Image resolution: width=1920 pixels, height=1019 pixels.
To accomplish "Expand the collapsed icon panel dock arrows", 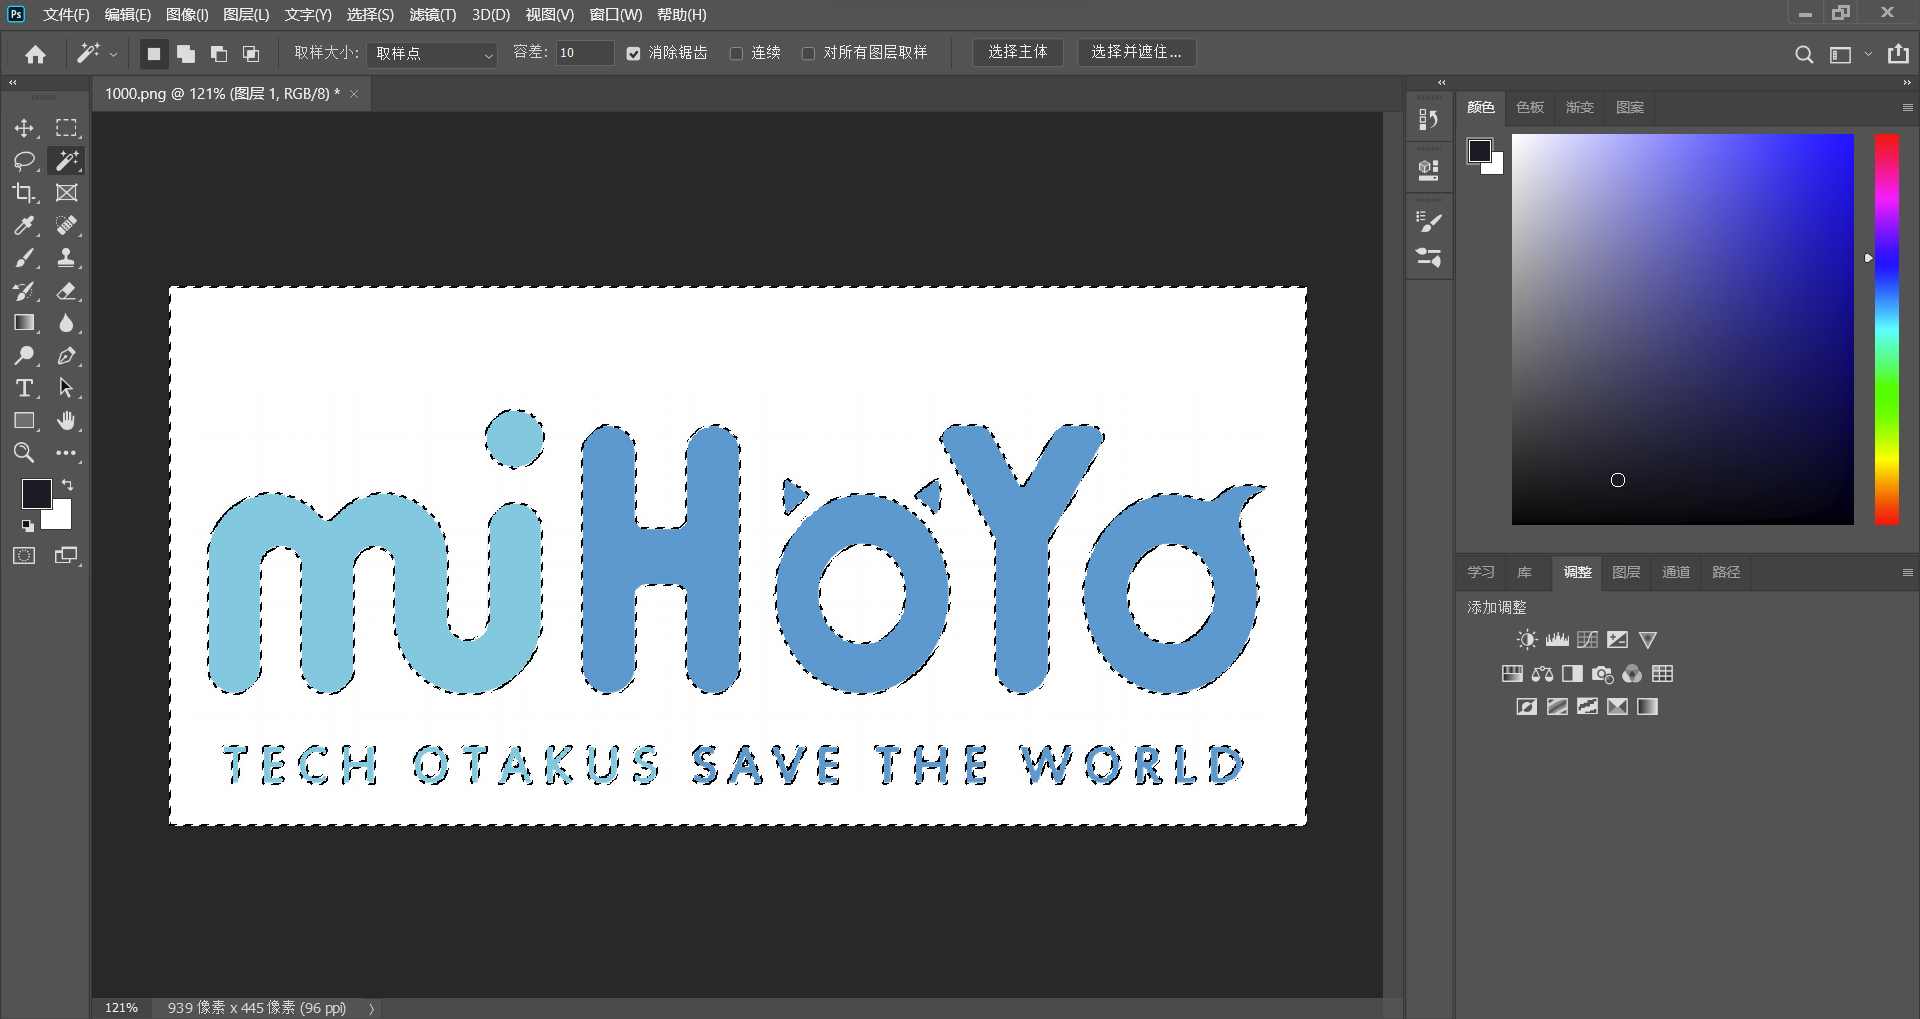I will pyautogui.click(x=1441, y=83).
